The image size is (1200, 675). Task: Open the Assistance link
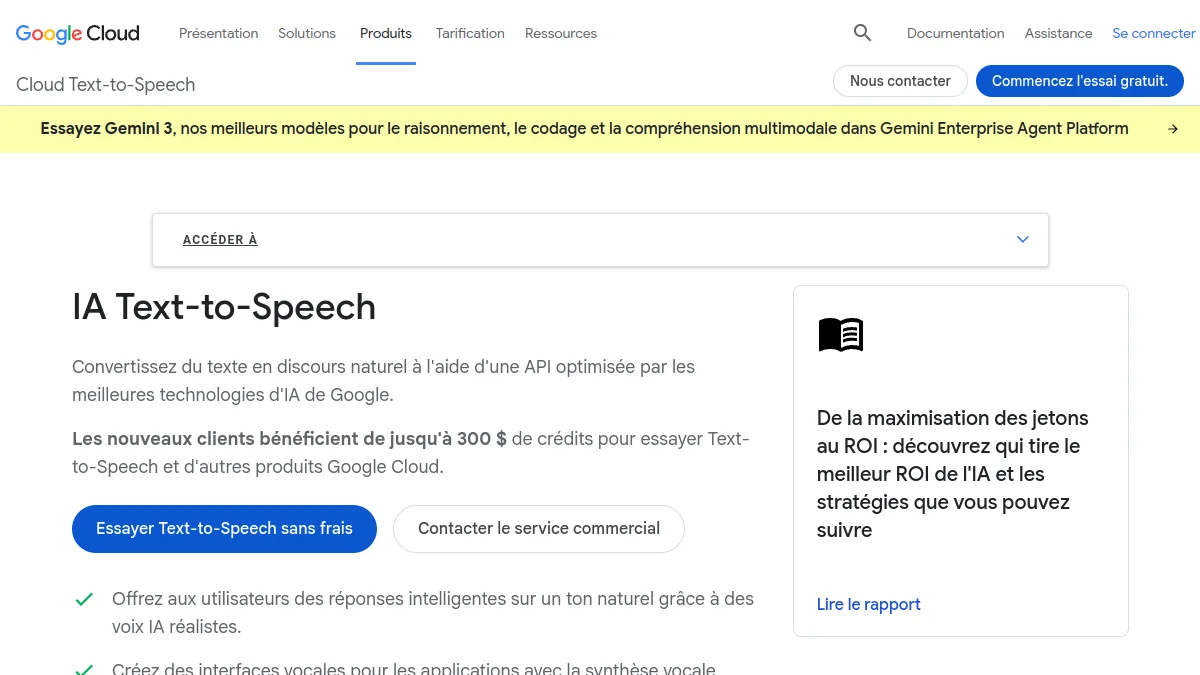tap(1058, 33)
